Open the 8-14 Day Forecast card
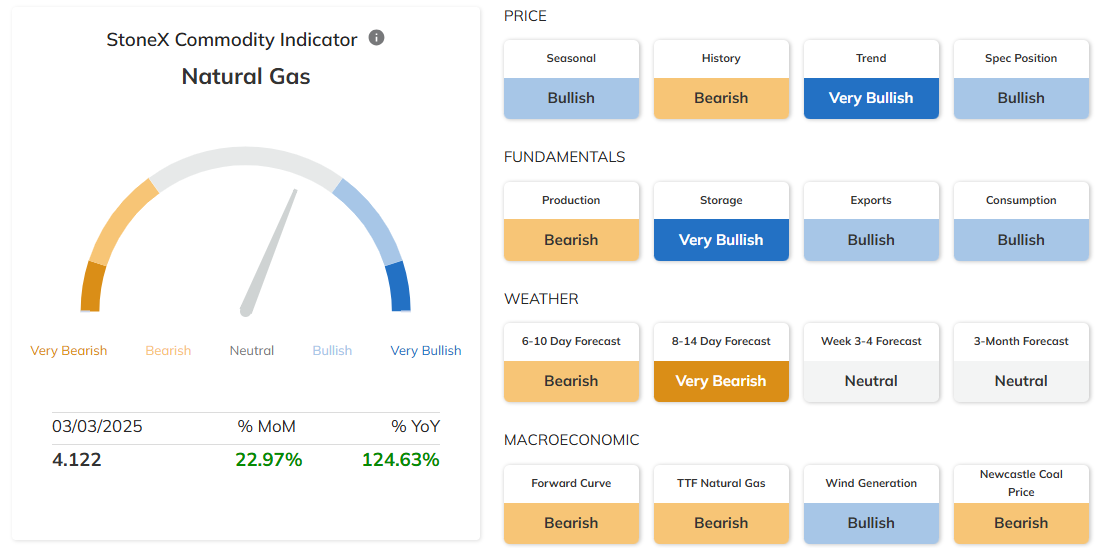 point(721,362)
